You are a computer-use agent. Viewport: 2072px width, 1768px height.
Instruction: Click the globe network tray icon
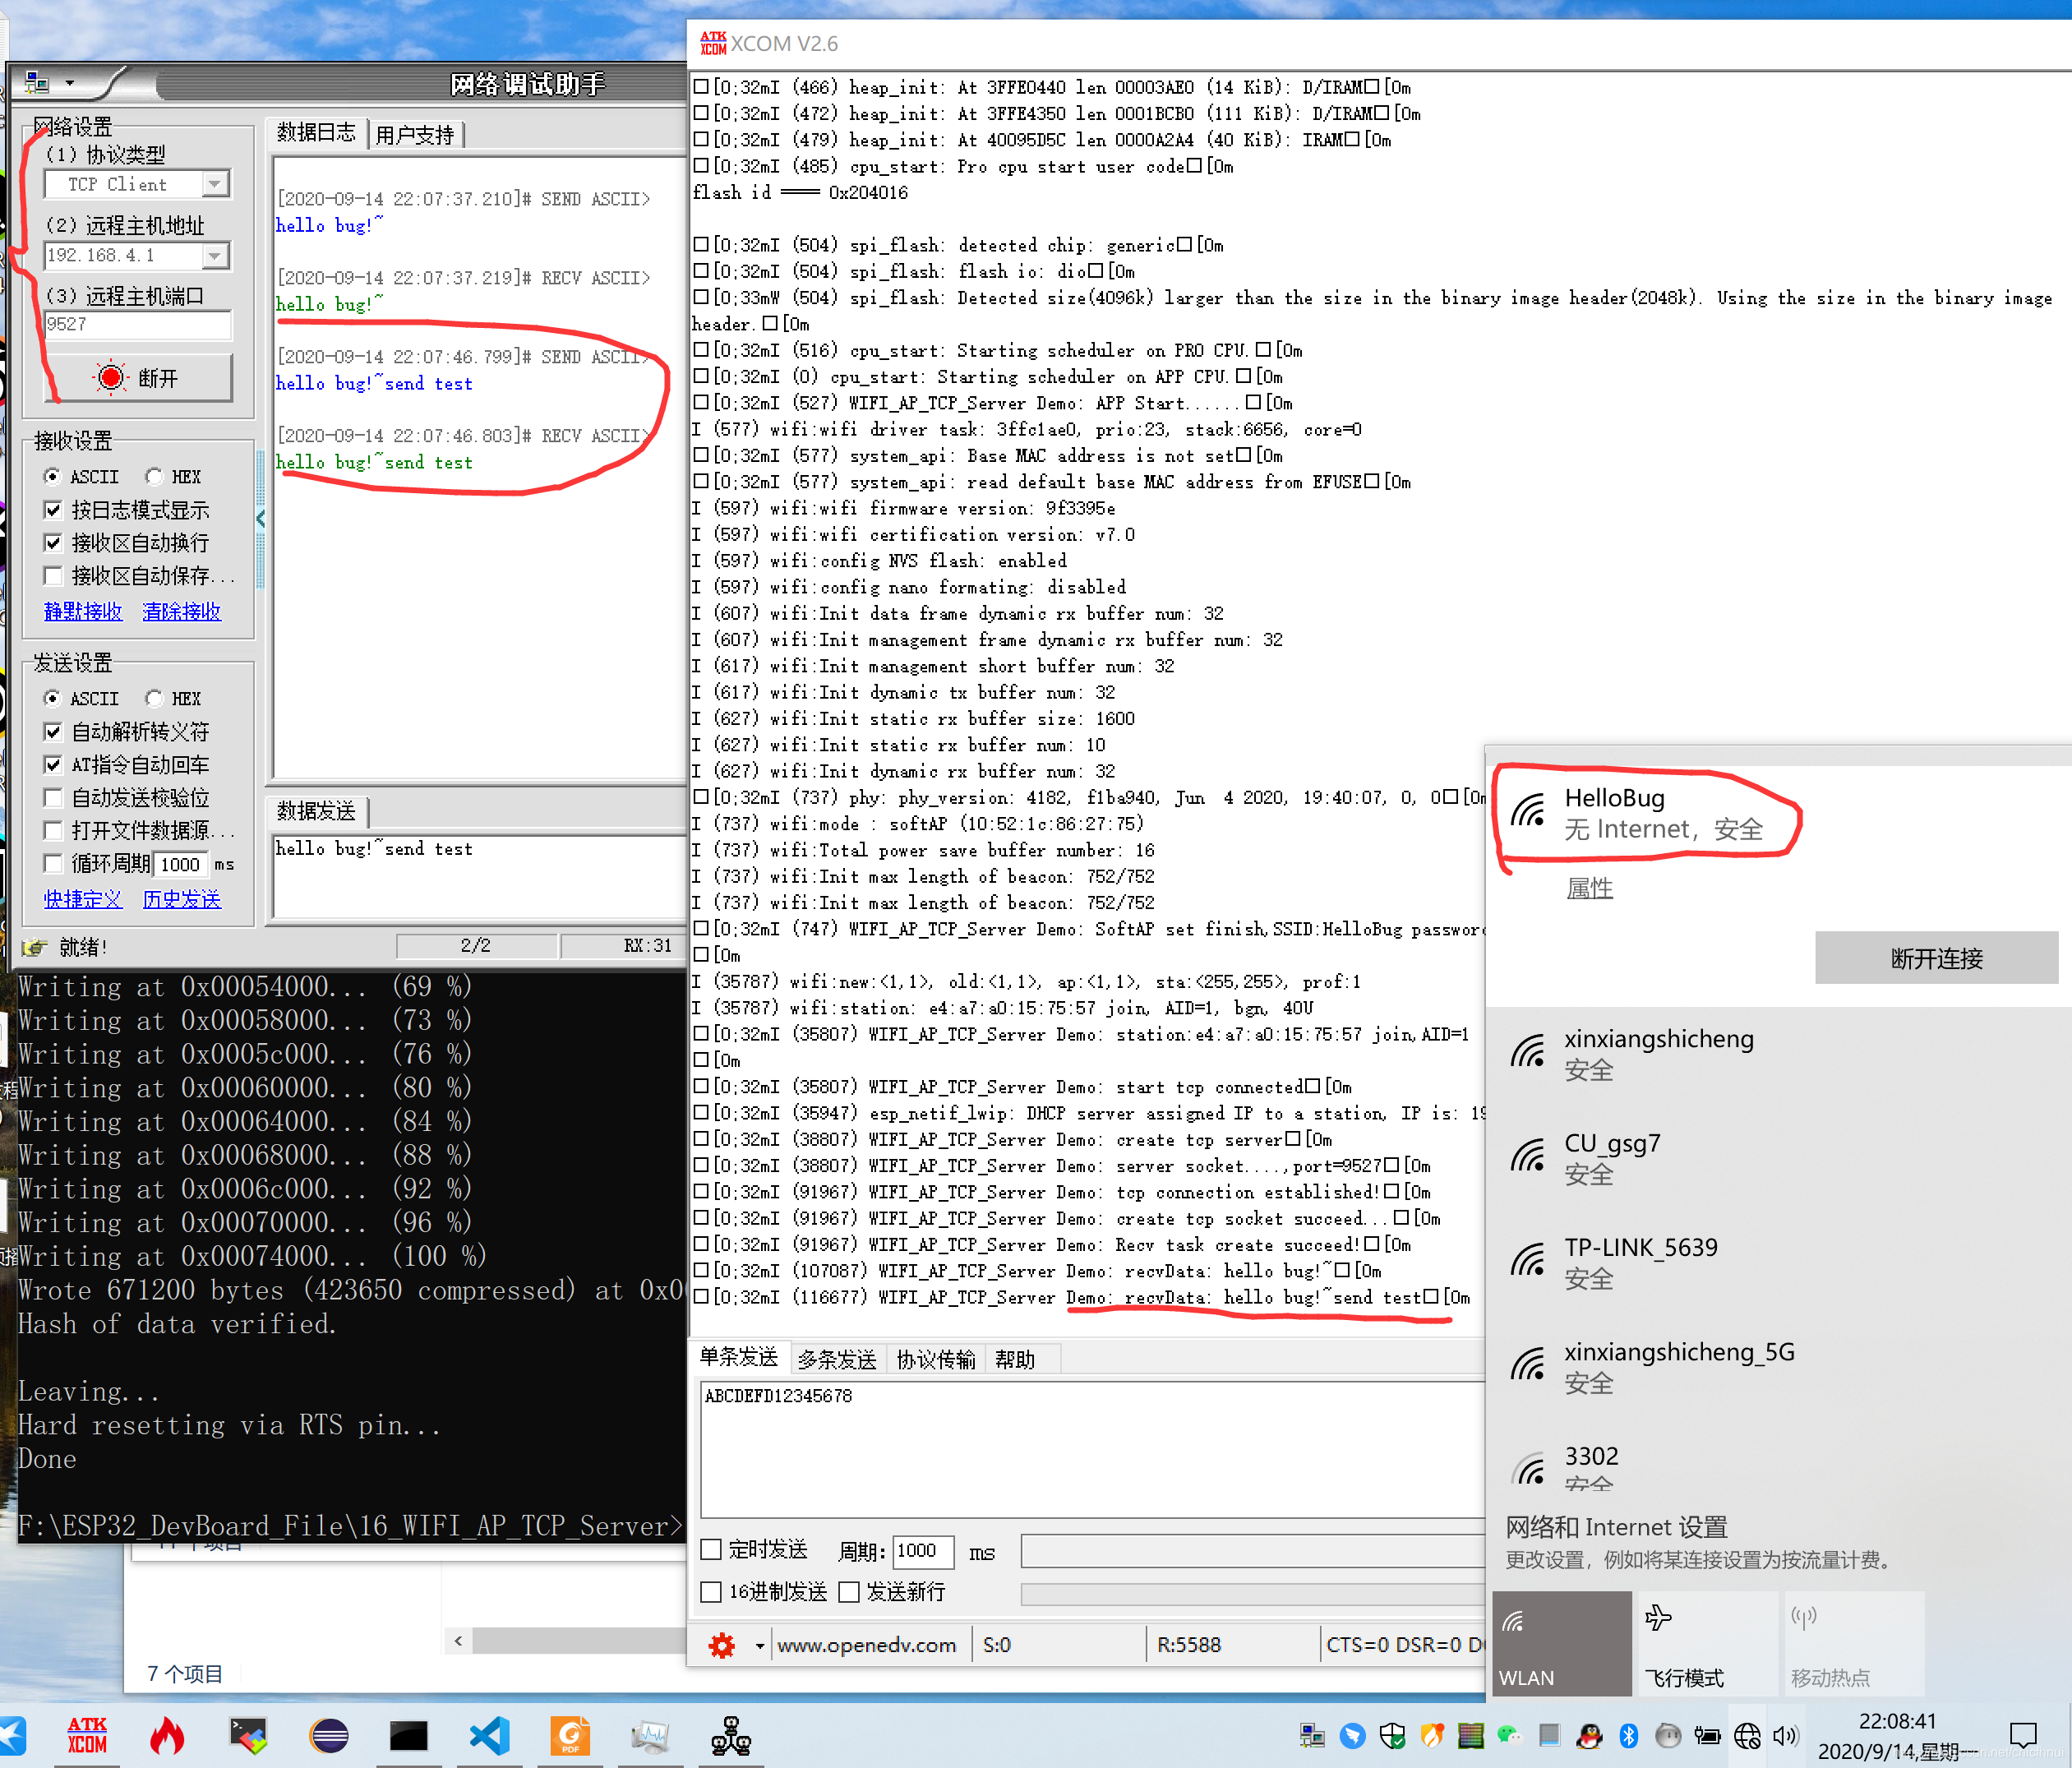pos(1747,1736)
